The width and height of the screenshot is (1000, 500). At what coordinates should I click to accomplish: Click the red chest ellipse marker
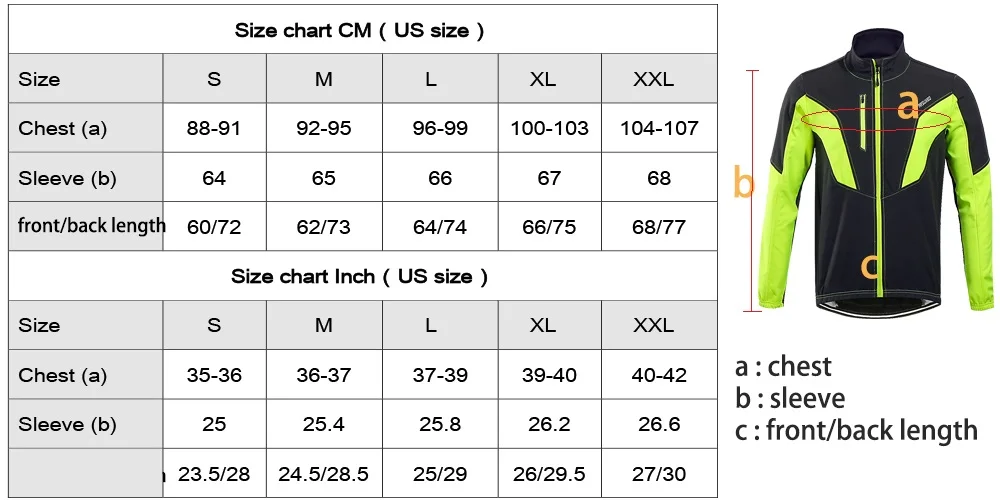[876, 117]
